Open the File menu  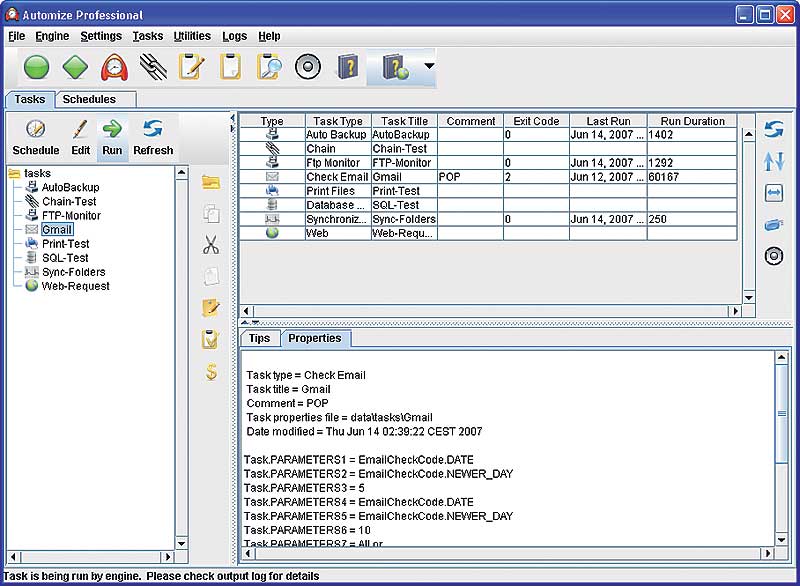(x=16, y=36)
